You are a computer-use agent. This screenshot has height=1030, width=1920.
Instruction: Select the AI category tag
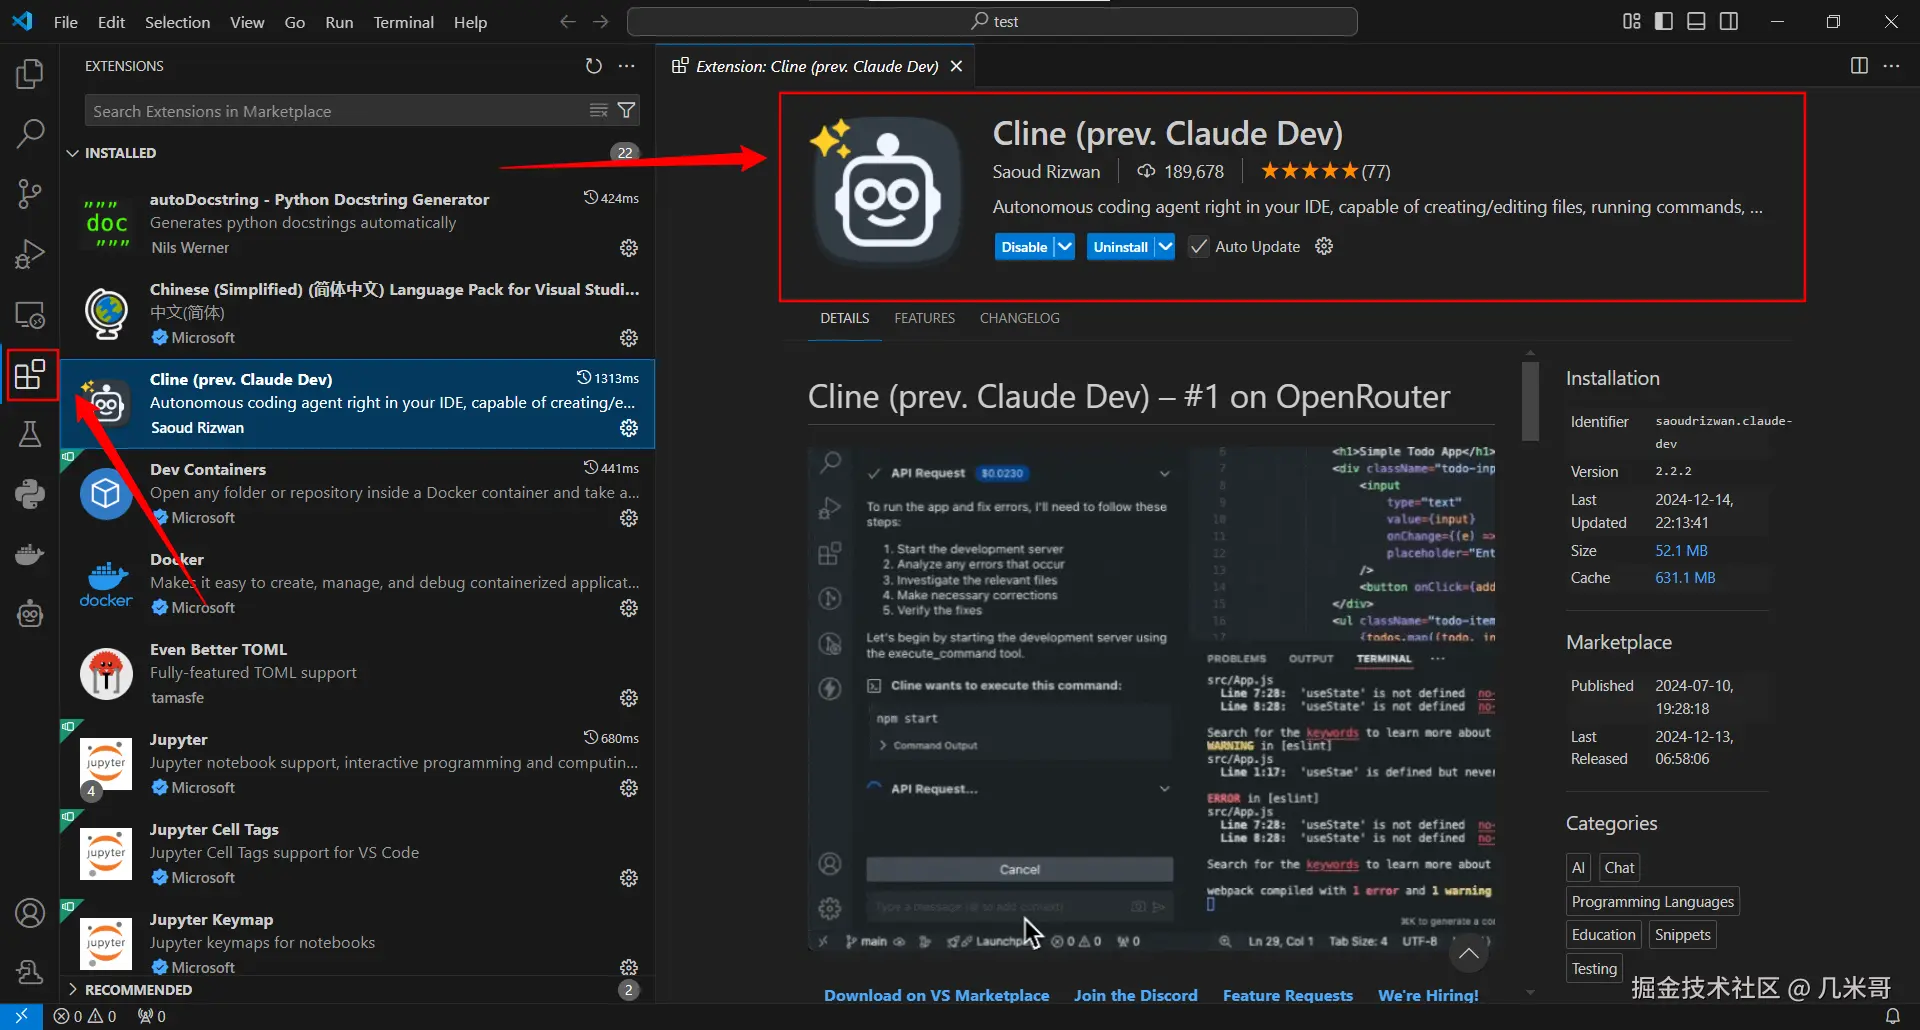tap(1578, 867)
